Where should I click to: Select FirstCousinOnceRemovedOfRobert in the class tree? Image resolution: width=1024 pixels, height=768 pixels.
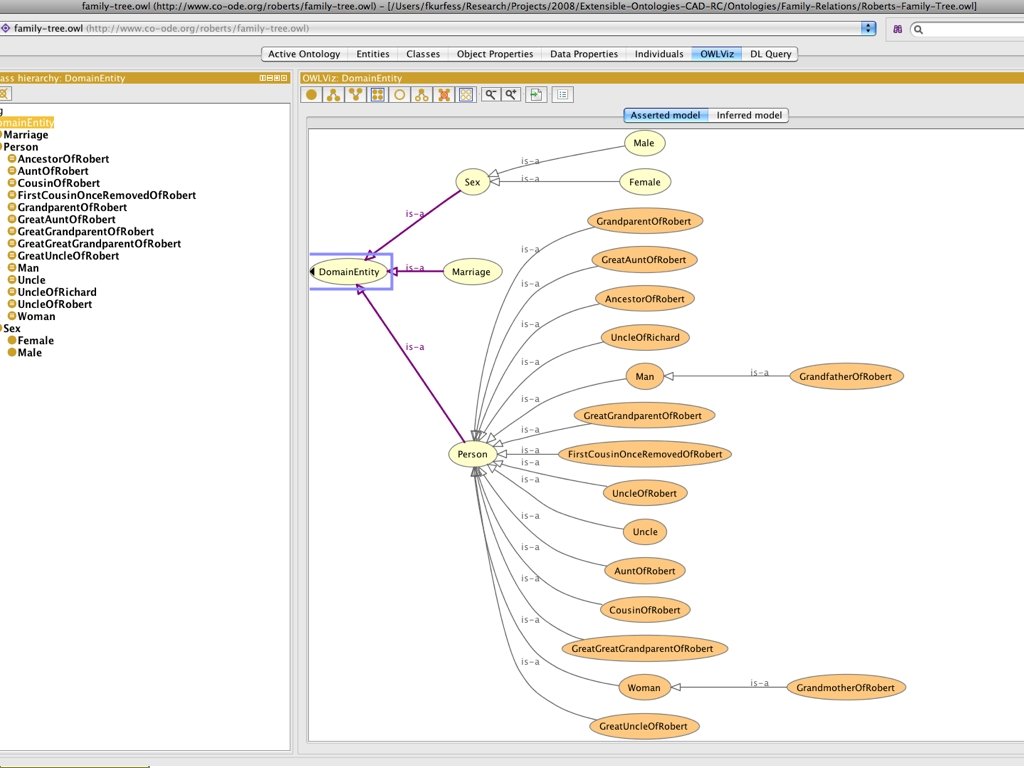point(106,195)
